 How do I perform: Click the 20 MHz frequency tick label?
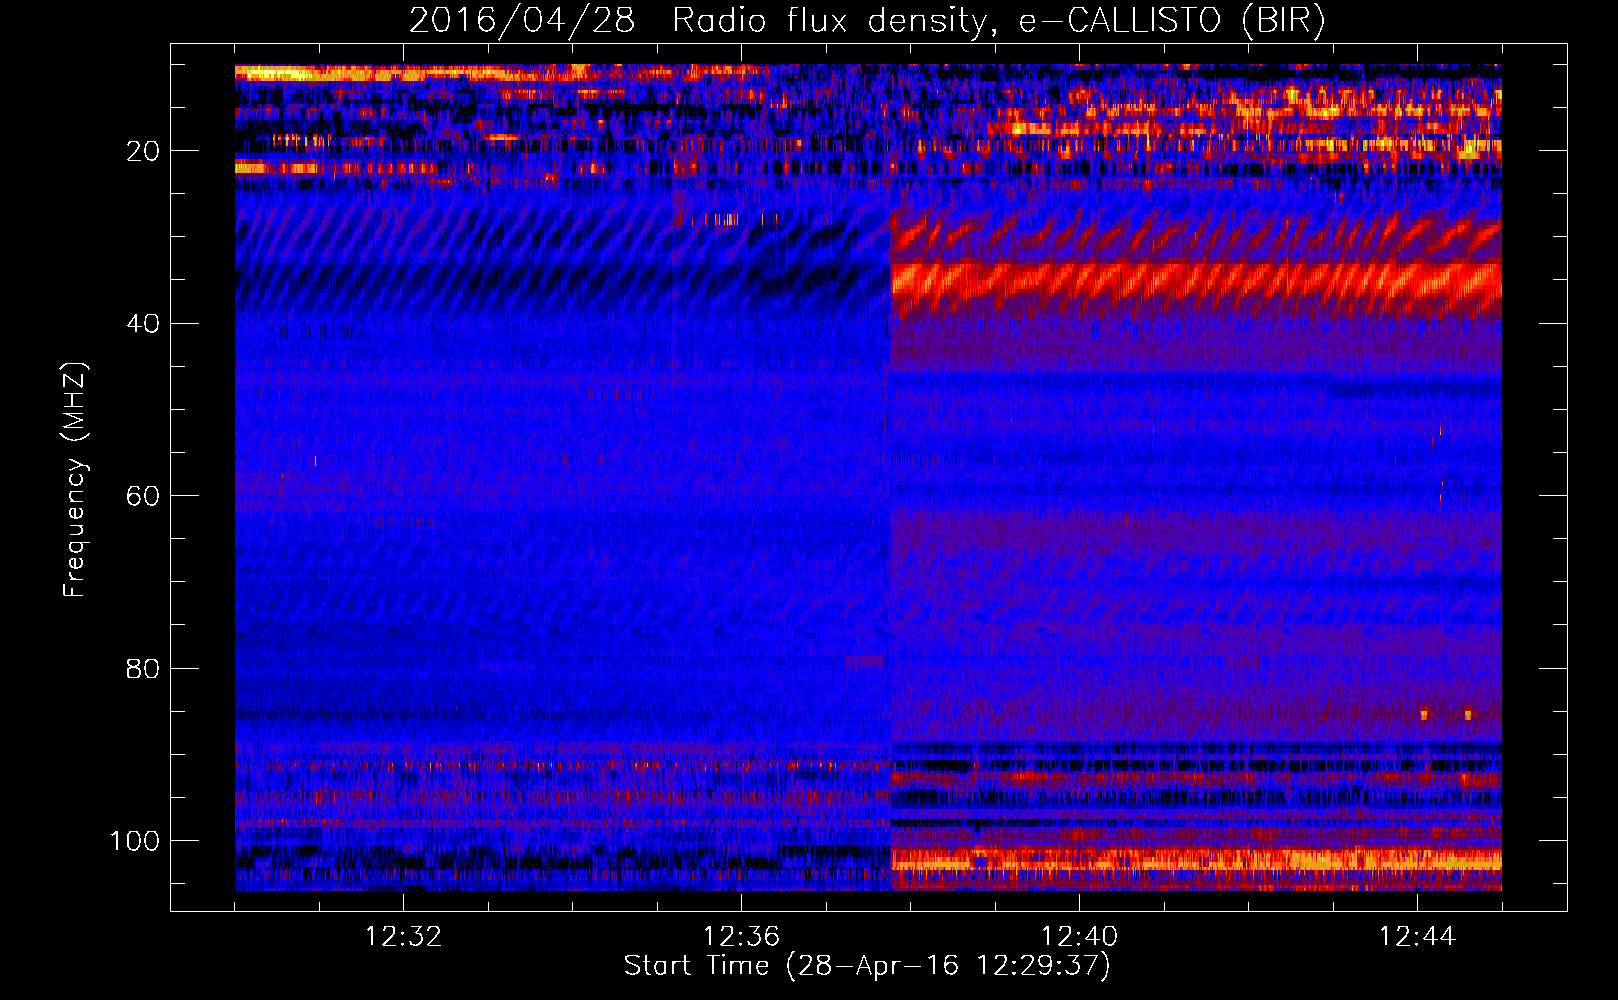click(x=144, y=151)
